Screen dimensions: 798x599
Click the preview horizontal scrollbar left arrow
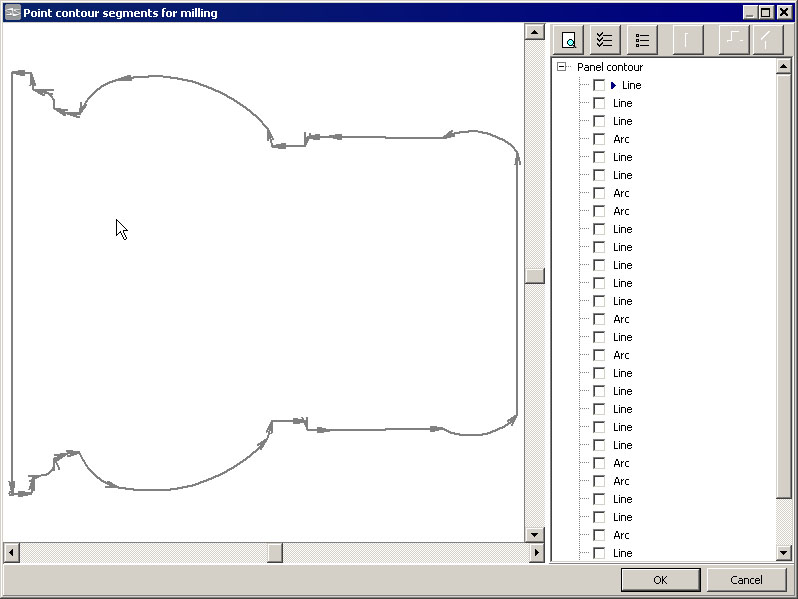[11, 553]
